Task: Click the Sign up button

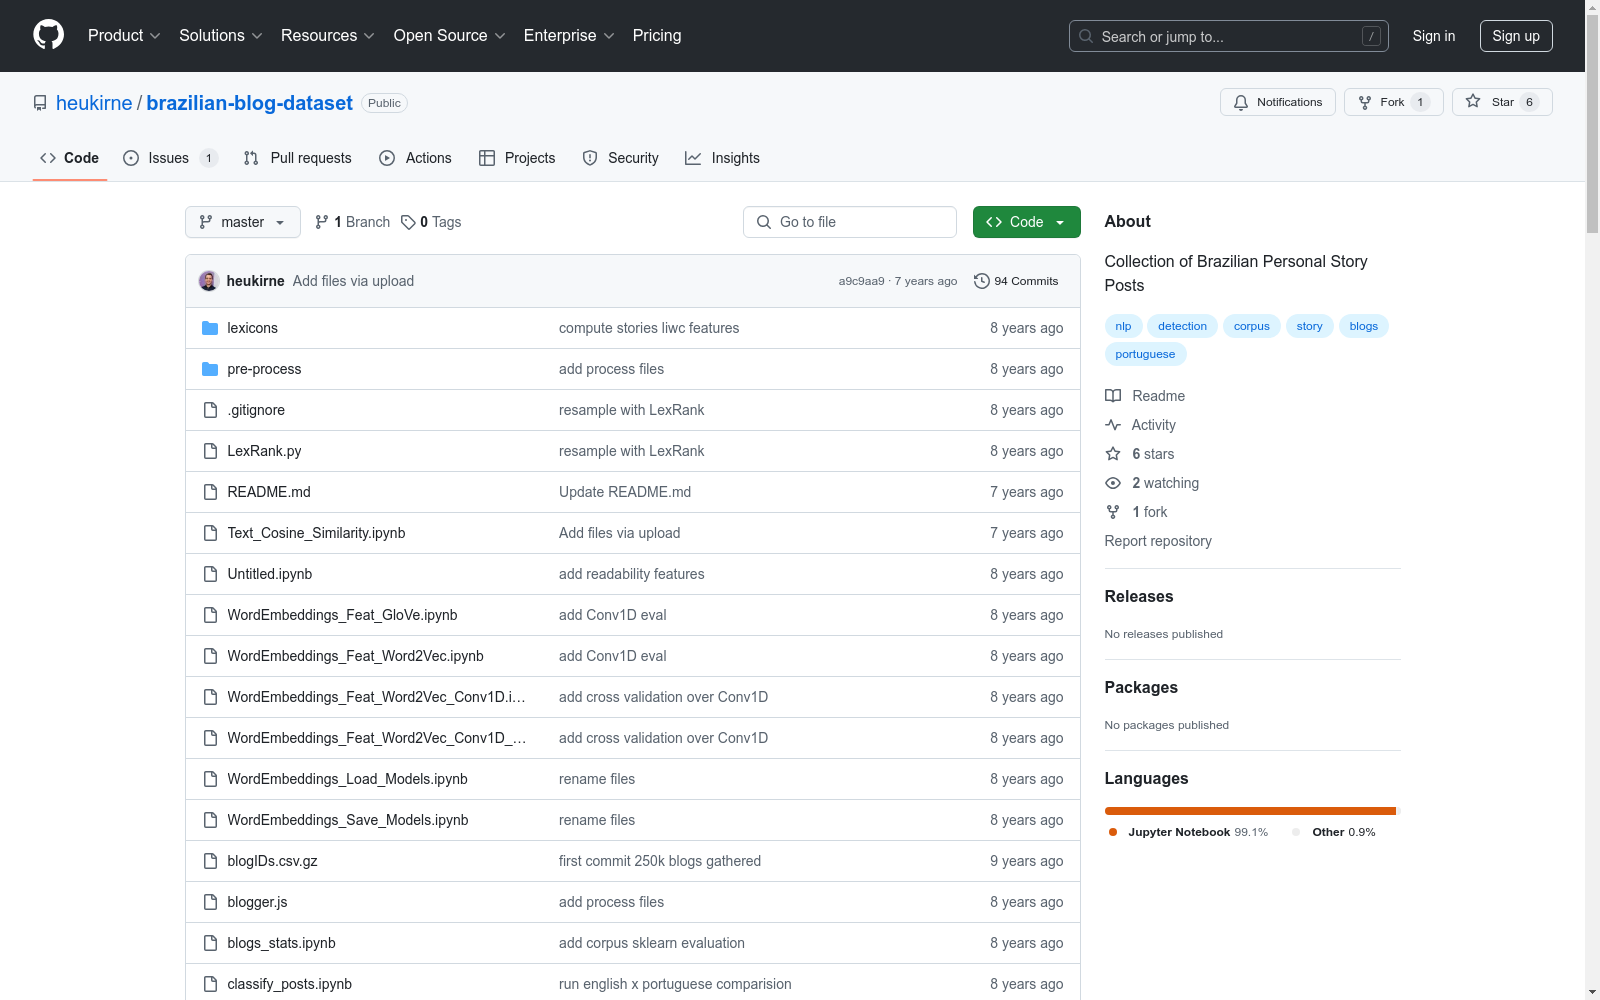Action: [x=1516, y=36]
